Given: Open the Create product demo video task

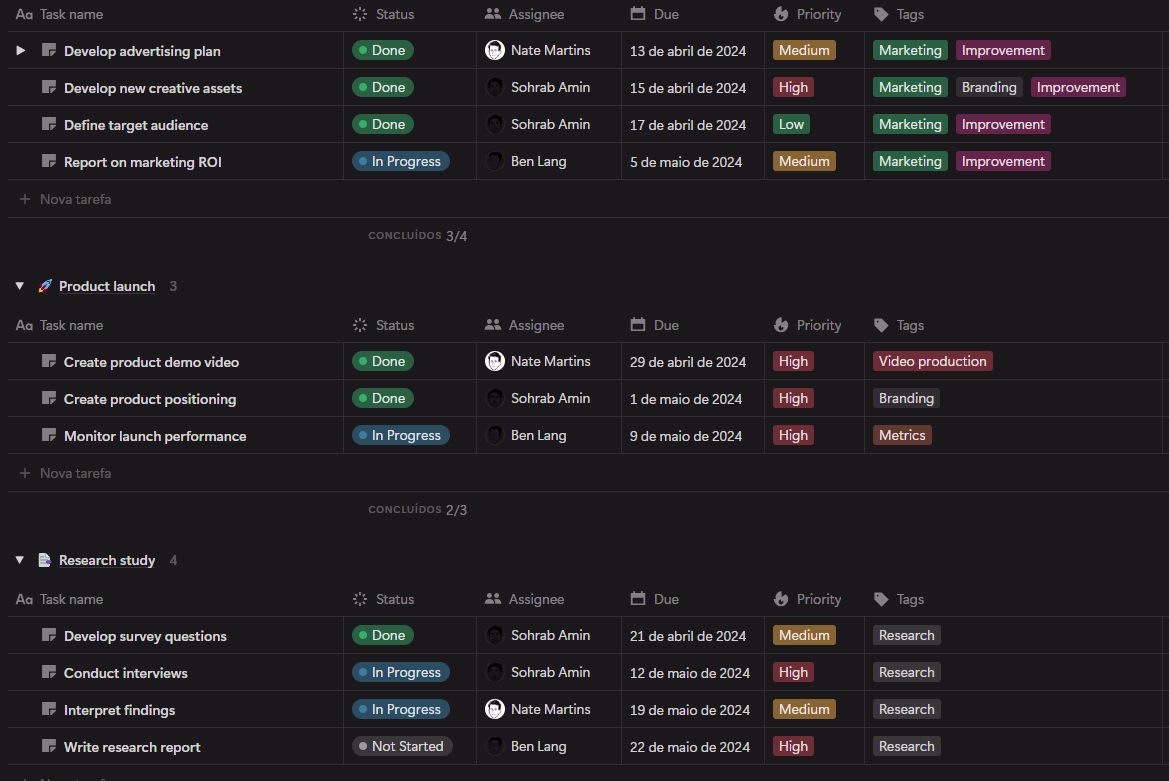Looking at the screenshot, I should coord(151,362).
